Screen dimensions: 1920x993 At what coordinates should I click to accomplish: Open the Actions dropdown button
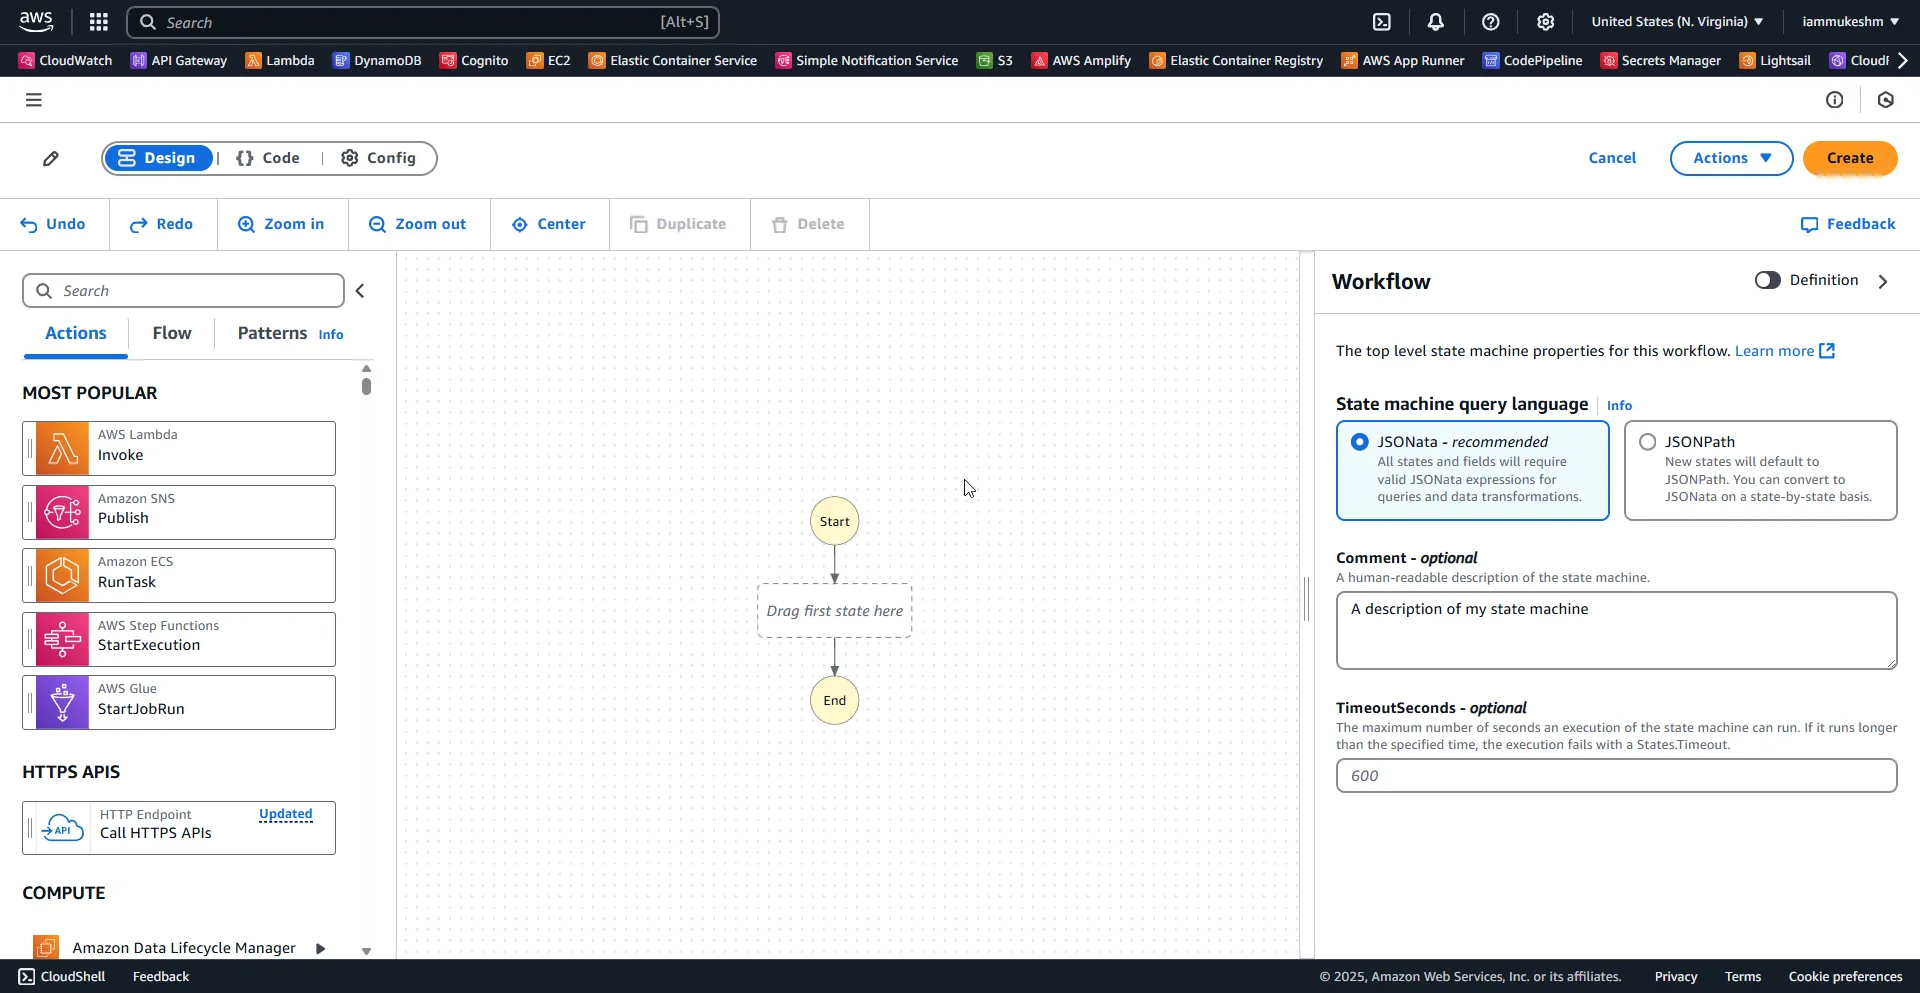click(x=1731, y=159)
